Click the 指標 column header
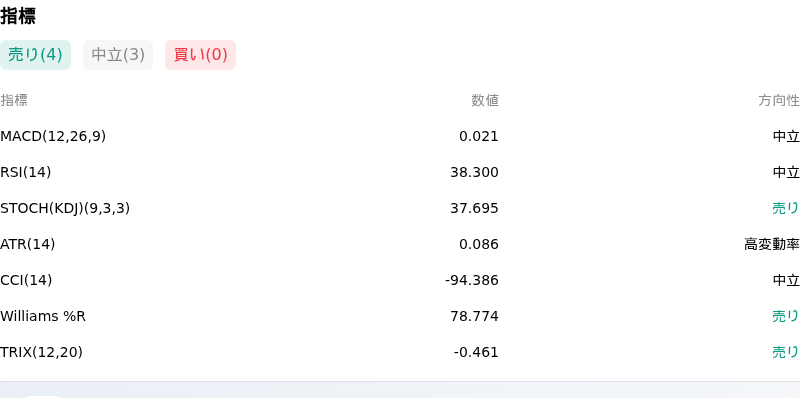Image resolution: width=800 pixels, height=398 pixels. [14, 101]
